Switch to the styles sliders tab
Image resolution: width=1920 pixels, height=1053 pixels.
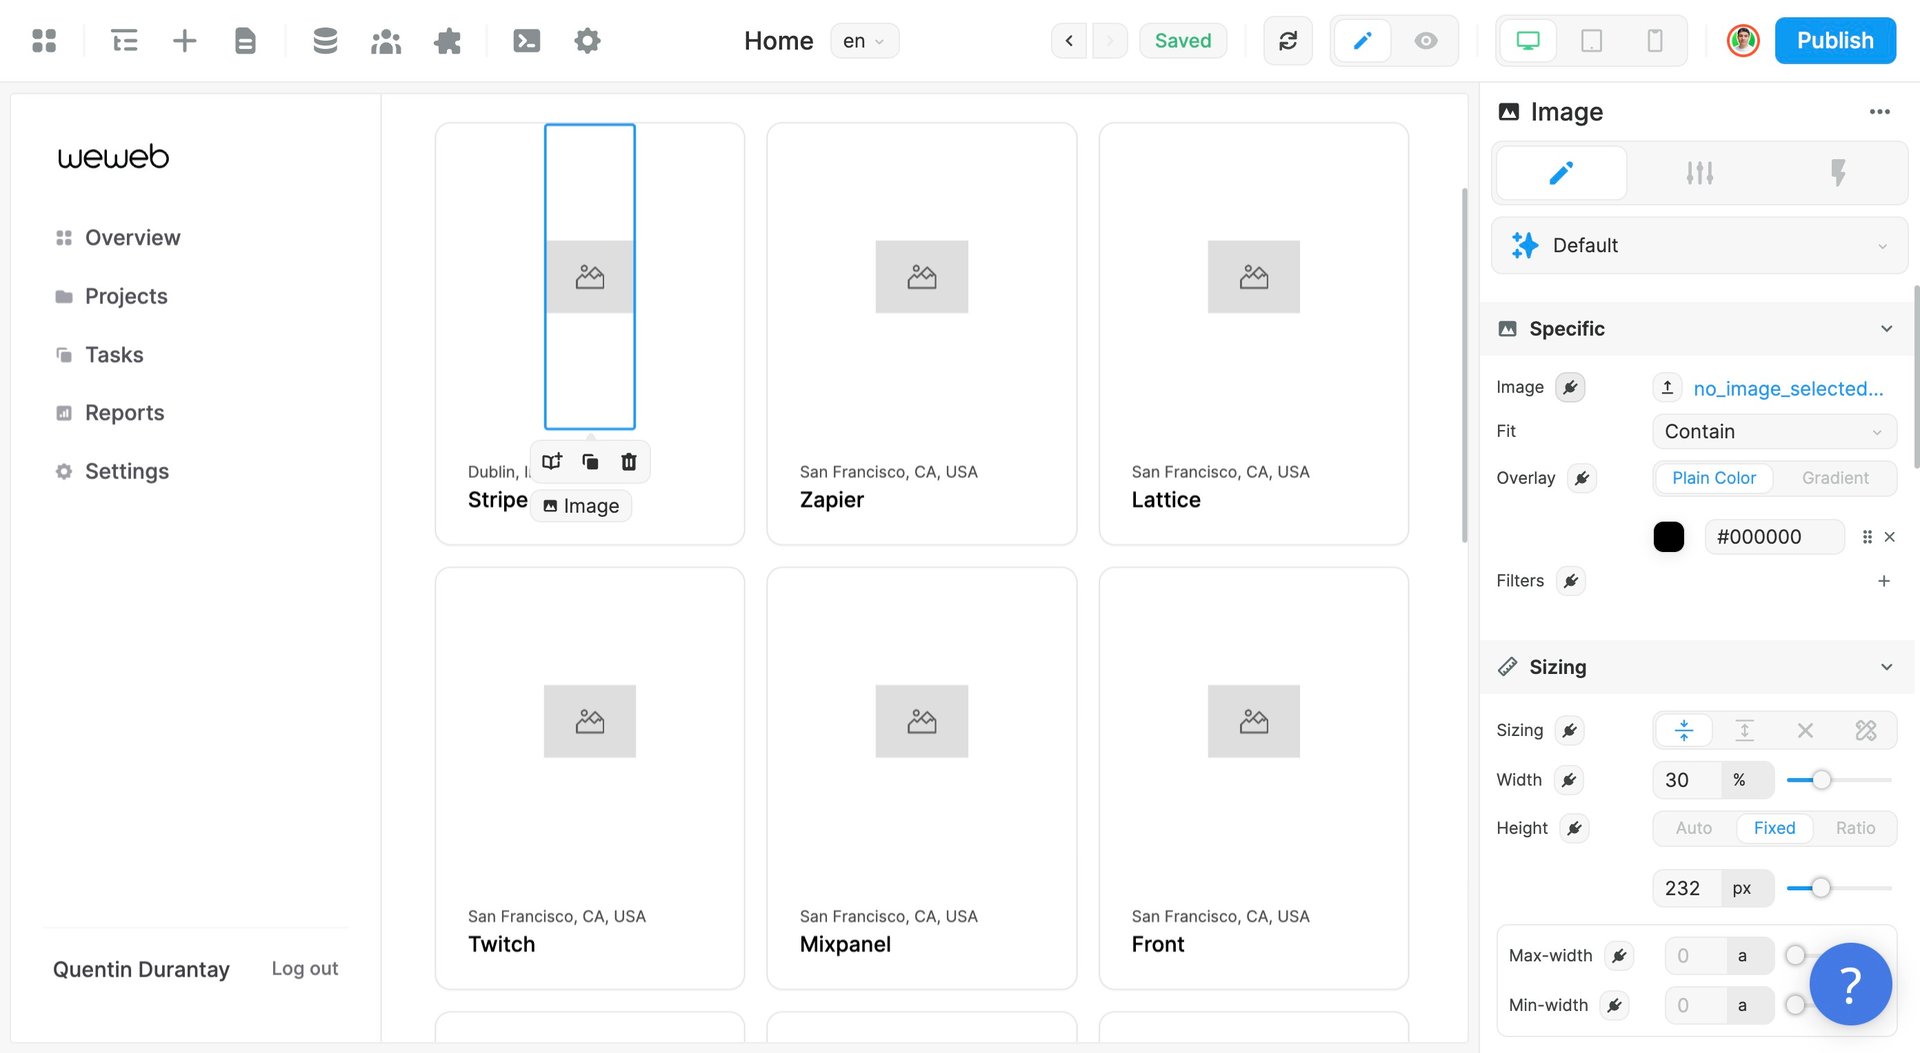pos(1699,173)
